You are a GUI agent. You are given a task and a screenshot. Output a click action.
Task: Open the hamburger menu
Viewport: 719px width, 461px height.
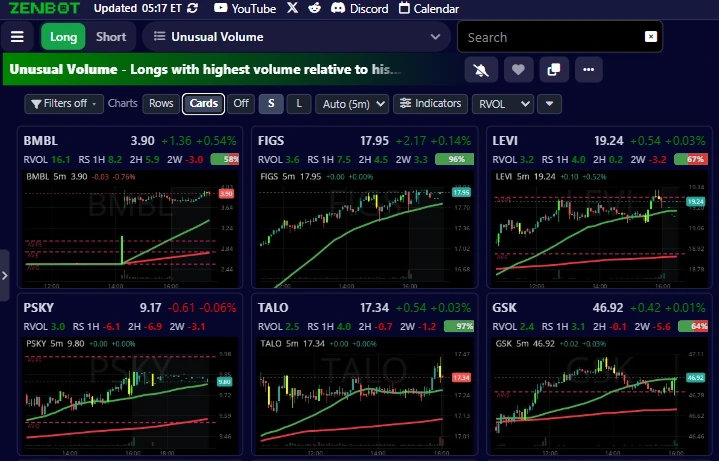point(17,37)
